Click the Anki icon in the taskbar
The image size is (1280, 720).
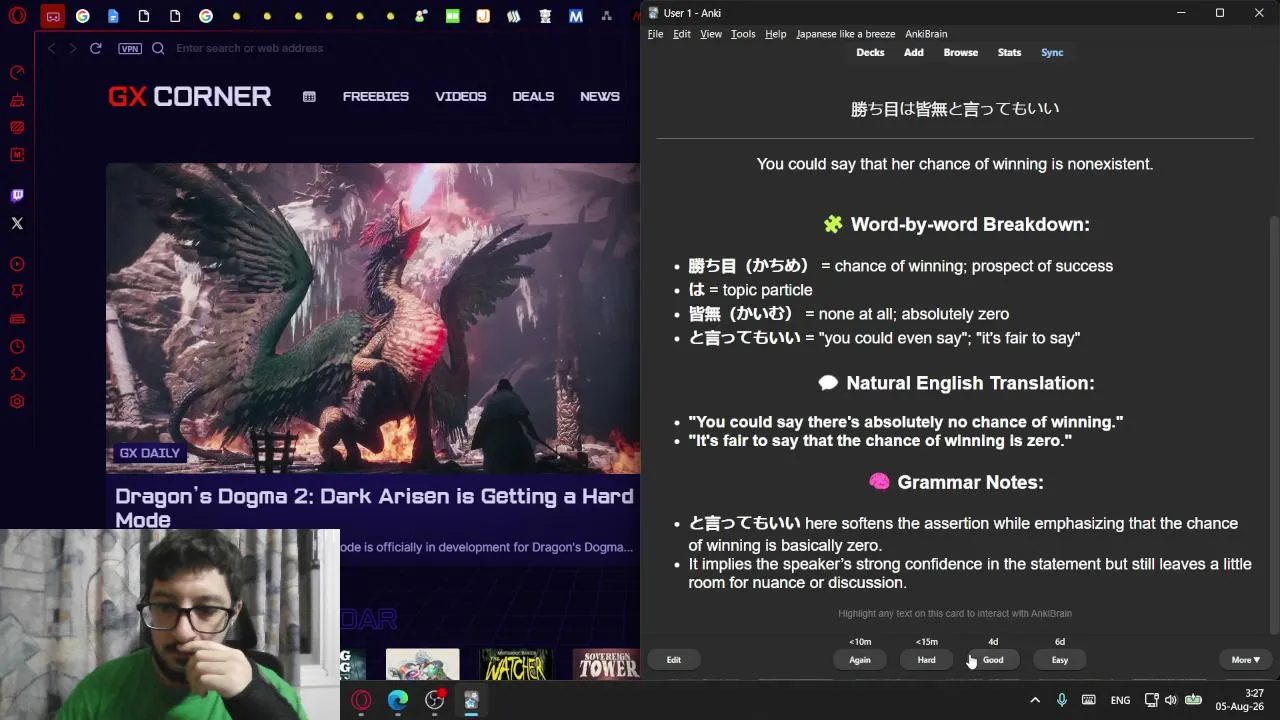471,700
